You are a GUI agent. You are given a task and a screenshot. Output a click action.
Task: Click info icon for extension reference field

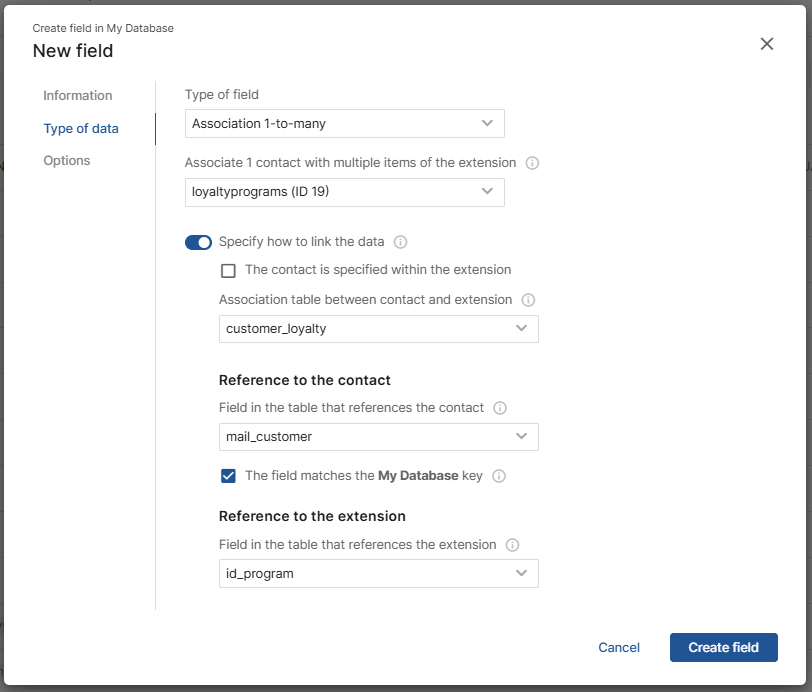click(512, 545)
